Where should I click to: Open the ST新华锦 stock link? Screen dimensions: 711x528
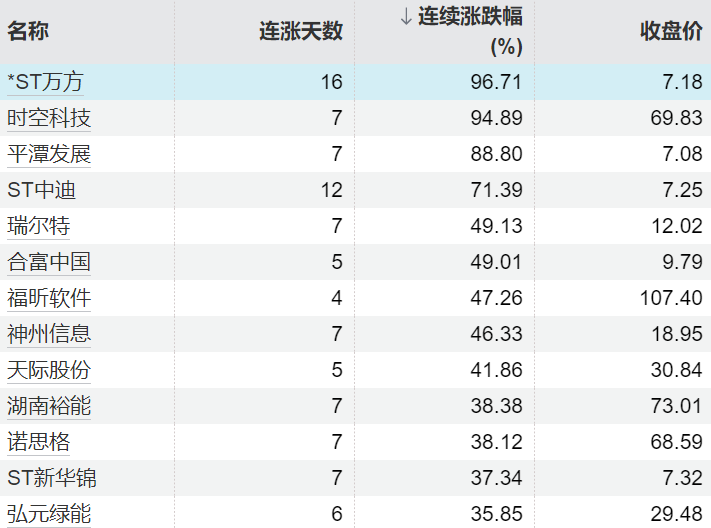click(x=52, y=478)
